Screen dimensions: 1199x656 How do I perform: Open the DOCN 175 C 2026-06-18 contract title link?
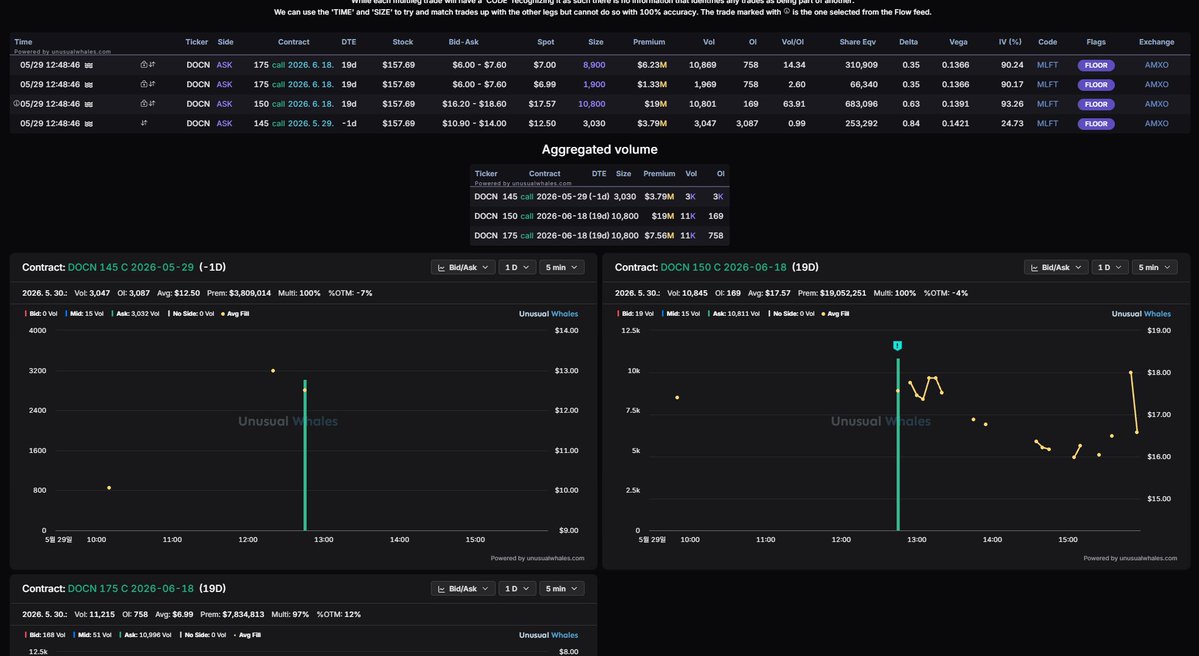pos(130,589)
